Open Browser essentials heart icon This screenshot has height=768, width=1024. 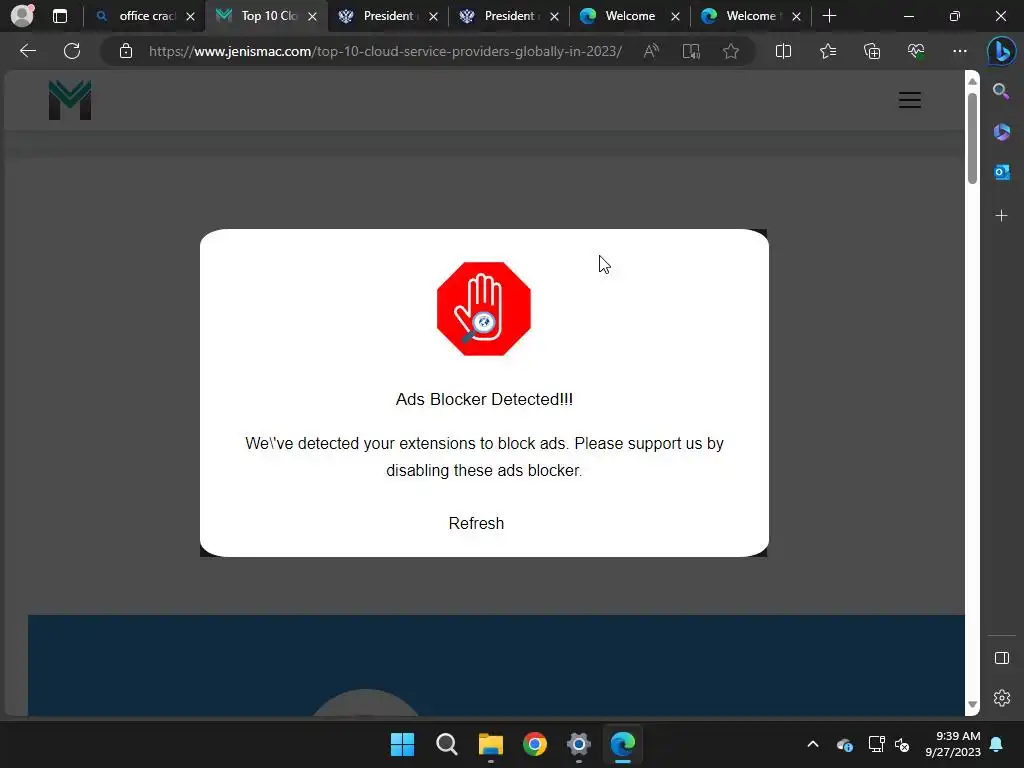tap(916, 51)
